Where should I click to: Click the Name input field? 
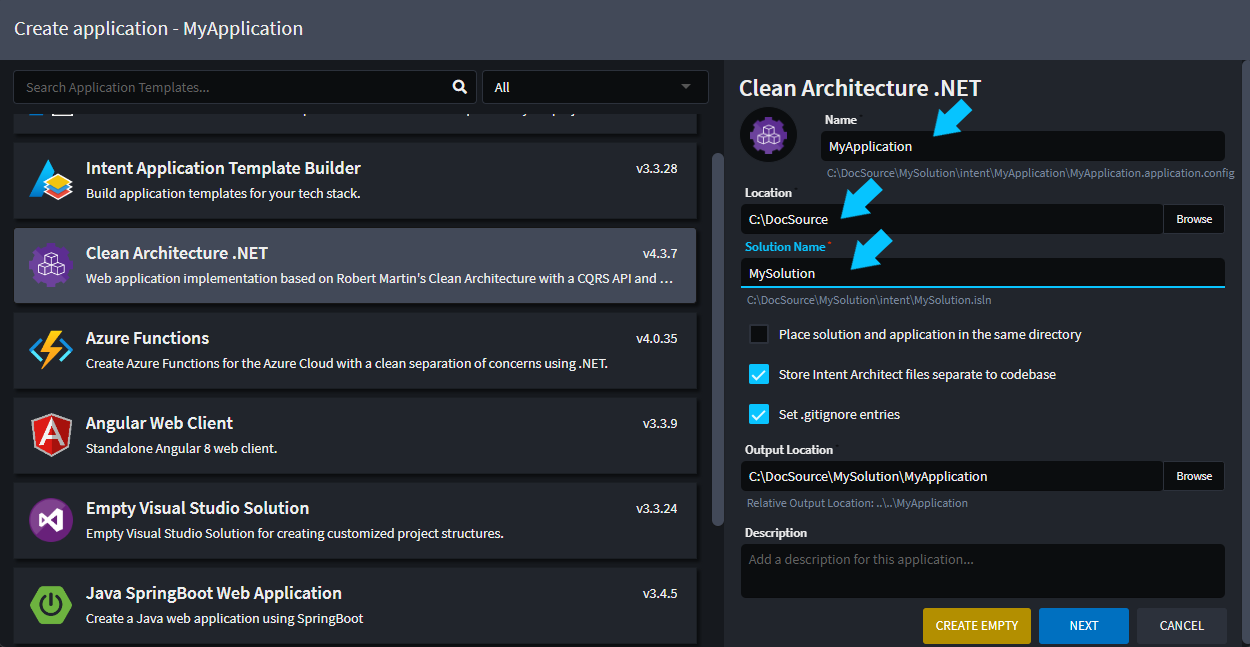coord(1023,146)
